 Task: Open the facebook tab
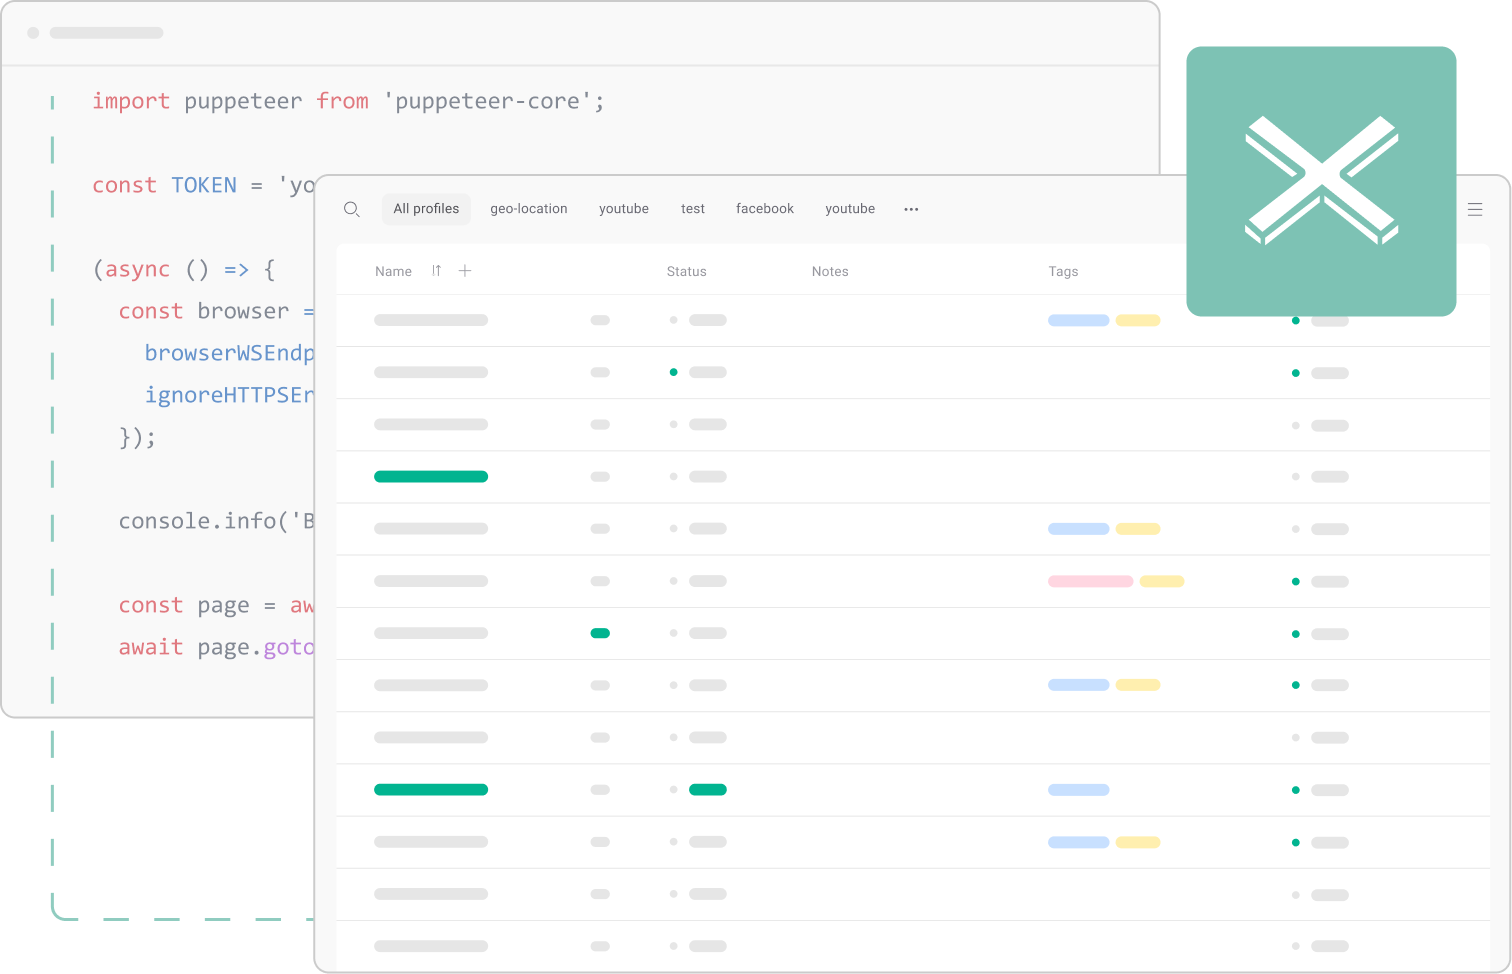click(x=765, y=209)
